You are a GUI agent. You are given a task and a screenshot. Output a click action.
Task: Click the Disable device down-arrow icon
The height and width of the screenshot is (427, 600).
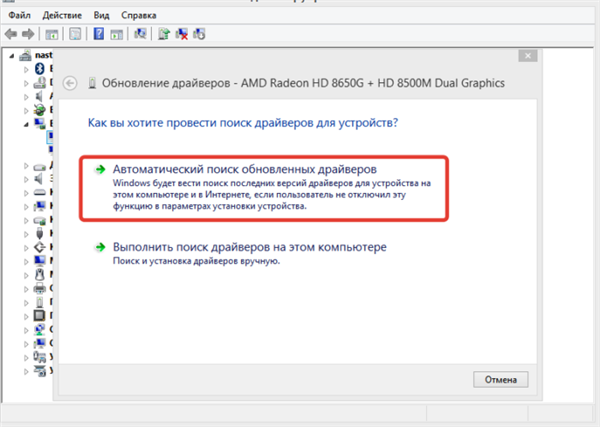pos(199,34)
